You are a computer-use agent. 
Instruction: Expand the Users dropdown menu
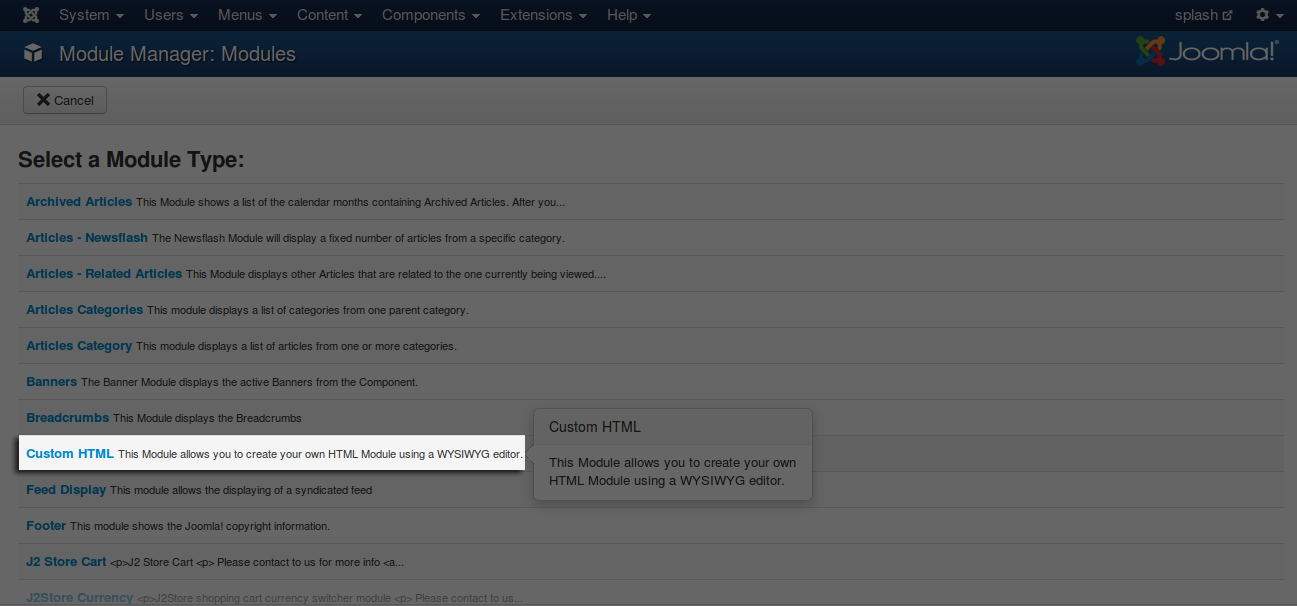point(170,15)
